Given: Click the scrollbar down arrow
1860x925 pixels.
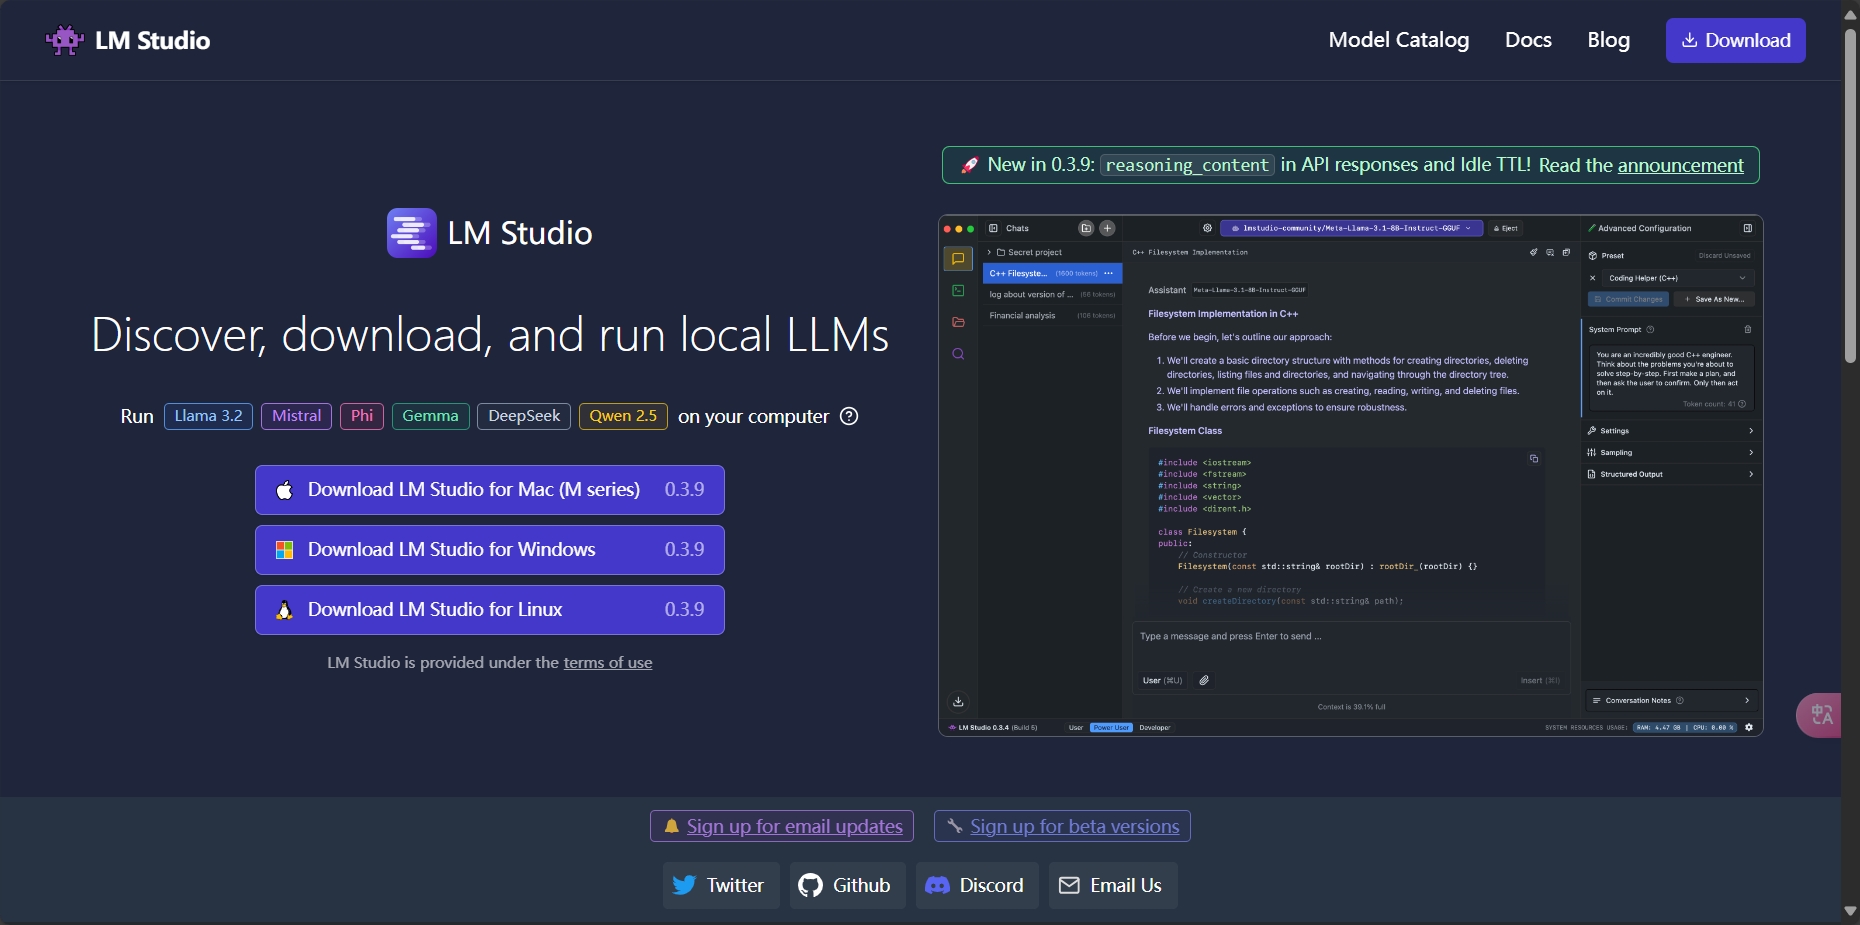Looking at the screenshot, I should 1850,911.
